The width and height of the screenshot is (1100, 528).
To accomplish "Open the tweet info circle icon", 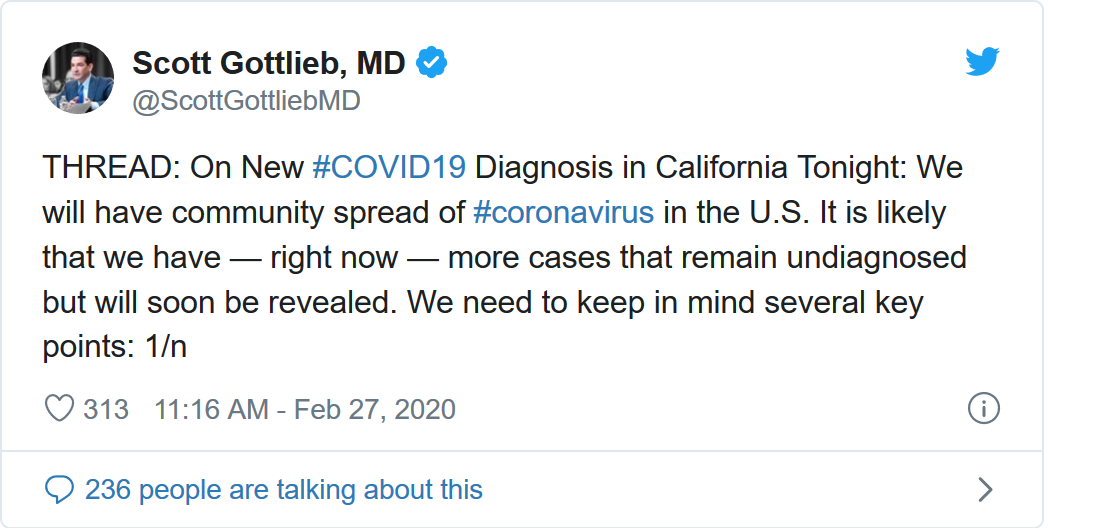I will coord(984,408).
